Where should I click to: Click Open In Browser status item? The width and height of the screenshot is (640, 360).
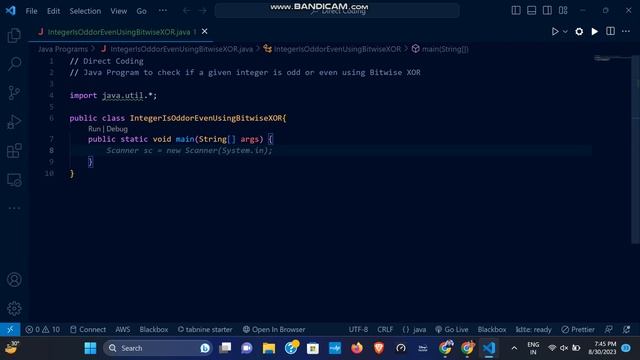click(x=274, y=329)
